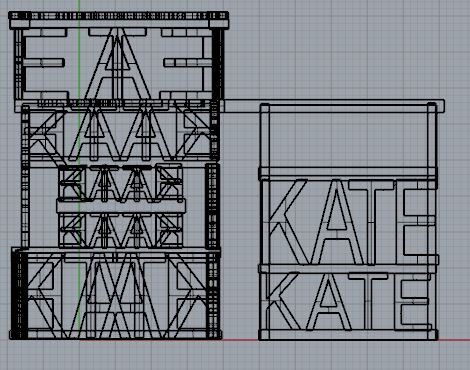The image size is (470, 370).
Task: Select letter E in upper KATE row
Action: click(417, 222)
